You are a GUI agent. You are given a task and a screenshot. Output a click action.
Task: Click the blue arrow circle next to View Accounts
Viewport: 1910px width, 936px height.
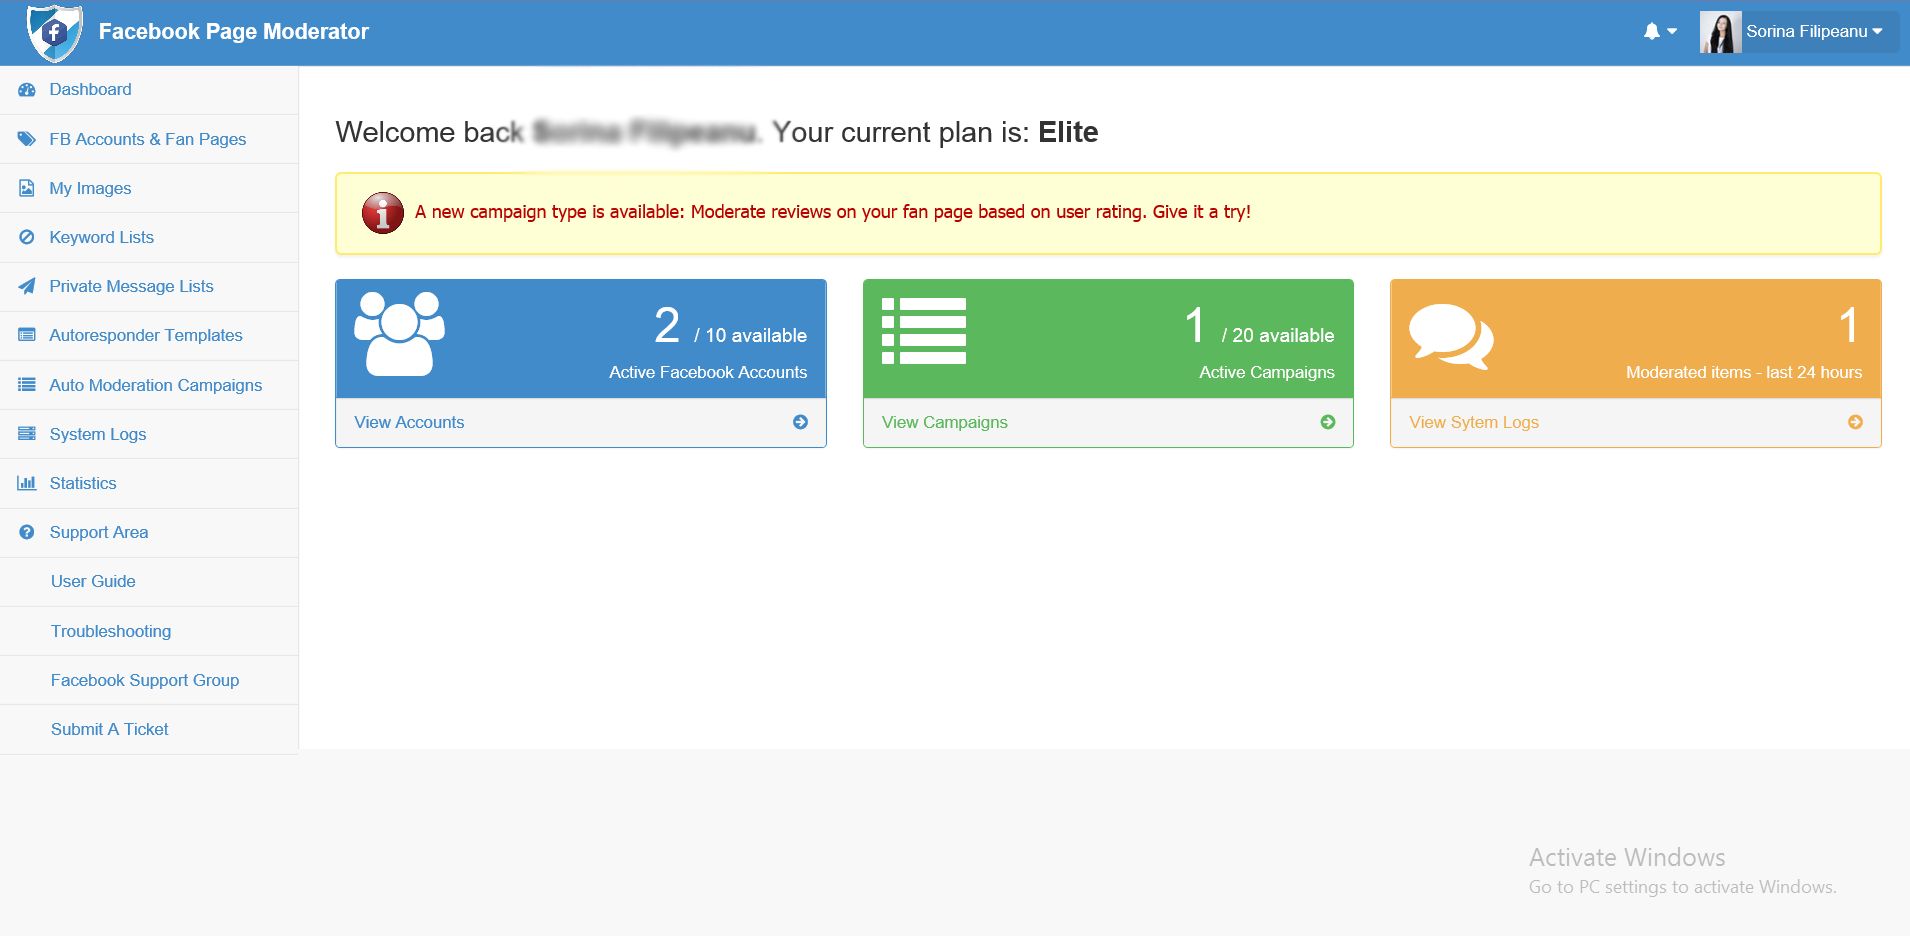[800, 422]
